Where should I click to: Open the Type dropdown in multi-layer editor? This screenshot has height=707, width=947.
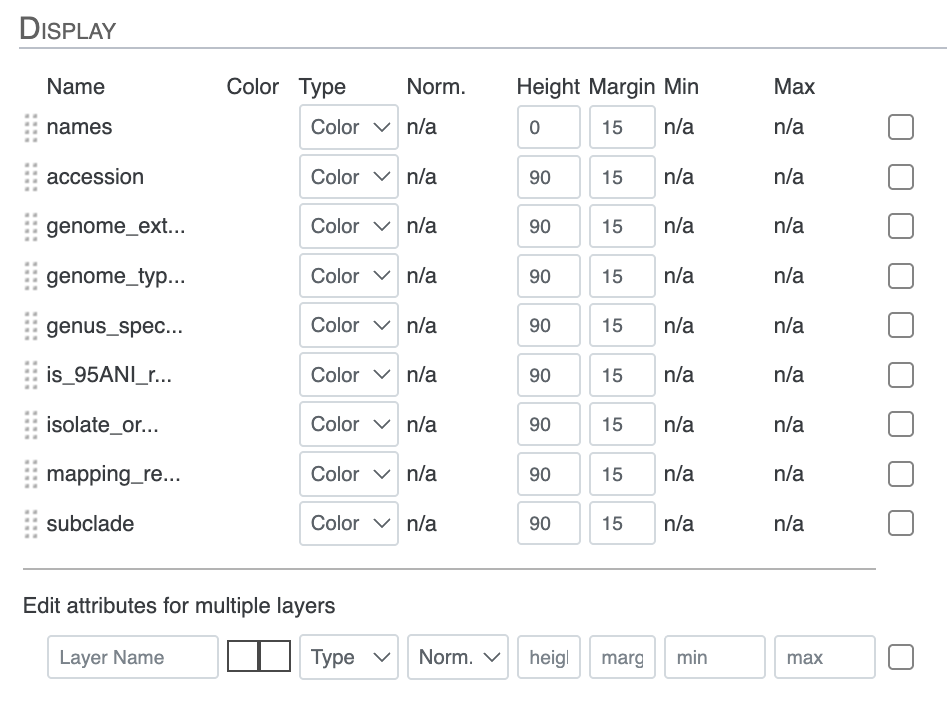point(348,657)
